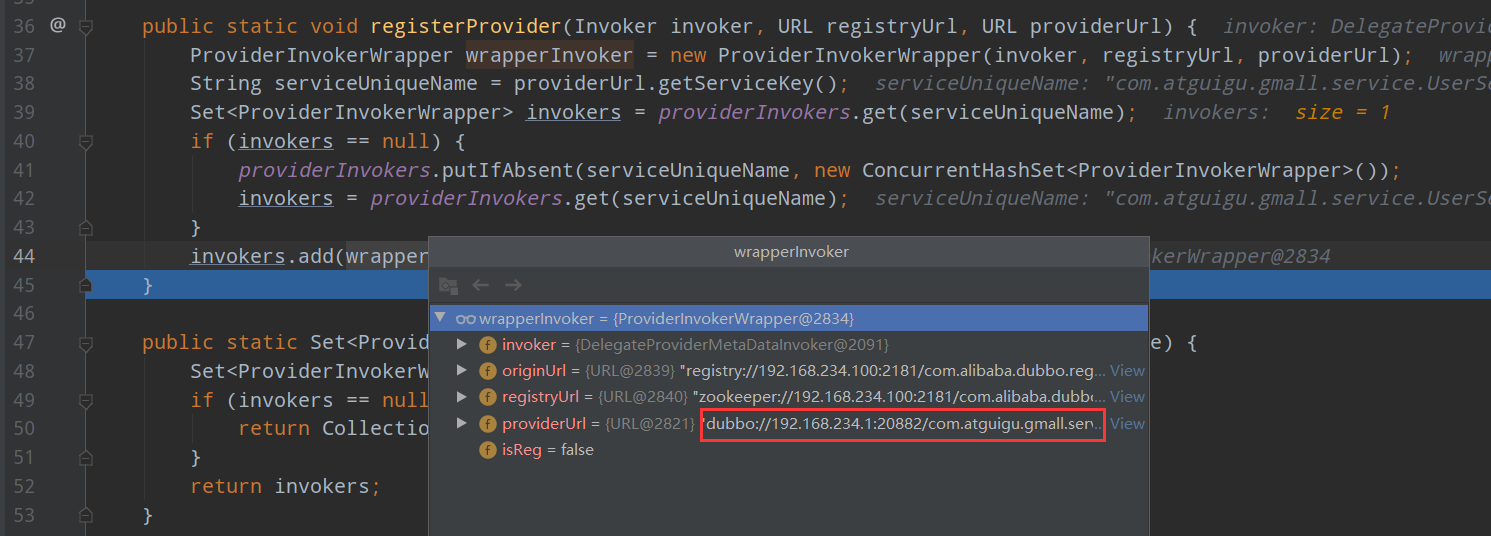The image size is (1491, 536).
Task: Click invokers.add on line 44
Action: tap(263, 256)
